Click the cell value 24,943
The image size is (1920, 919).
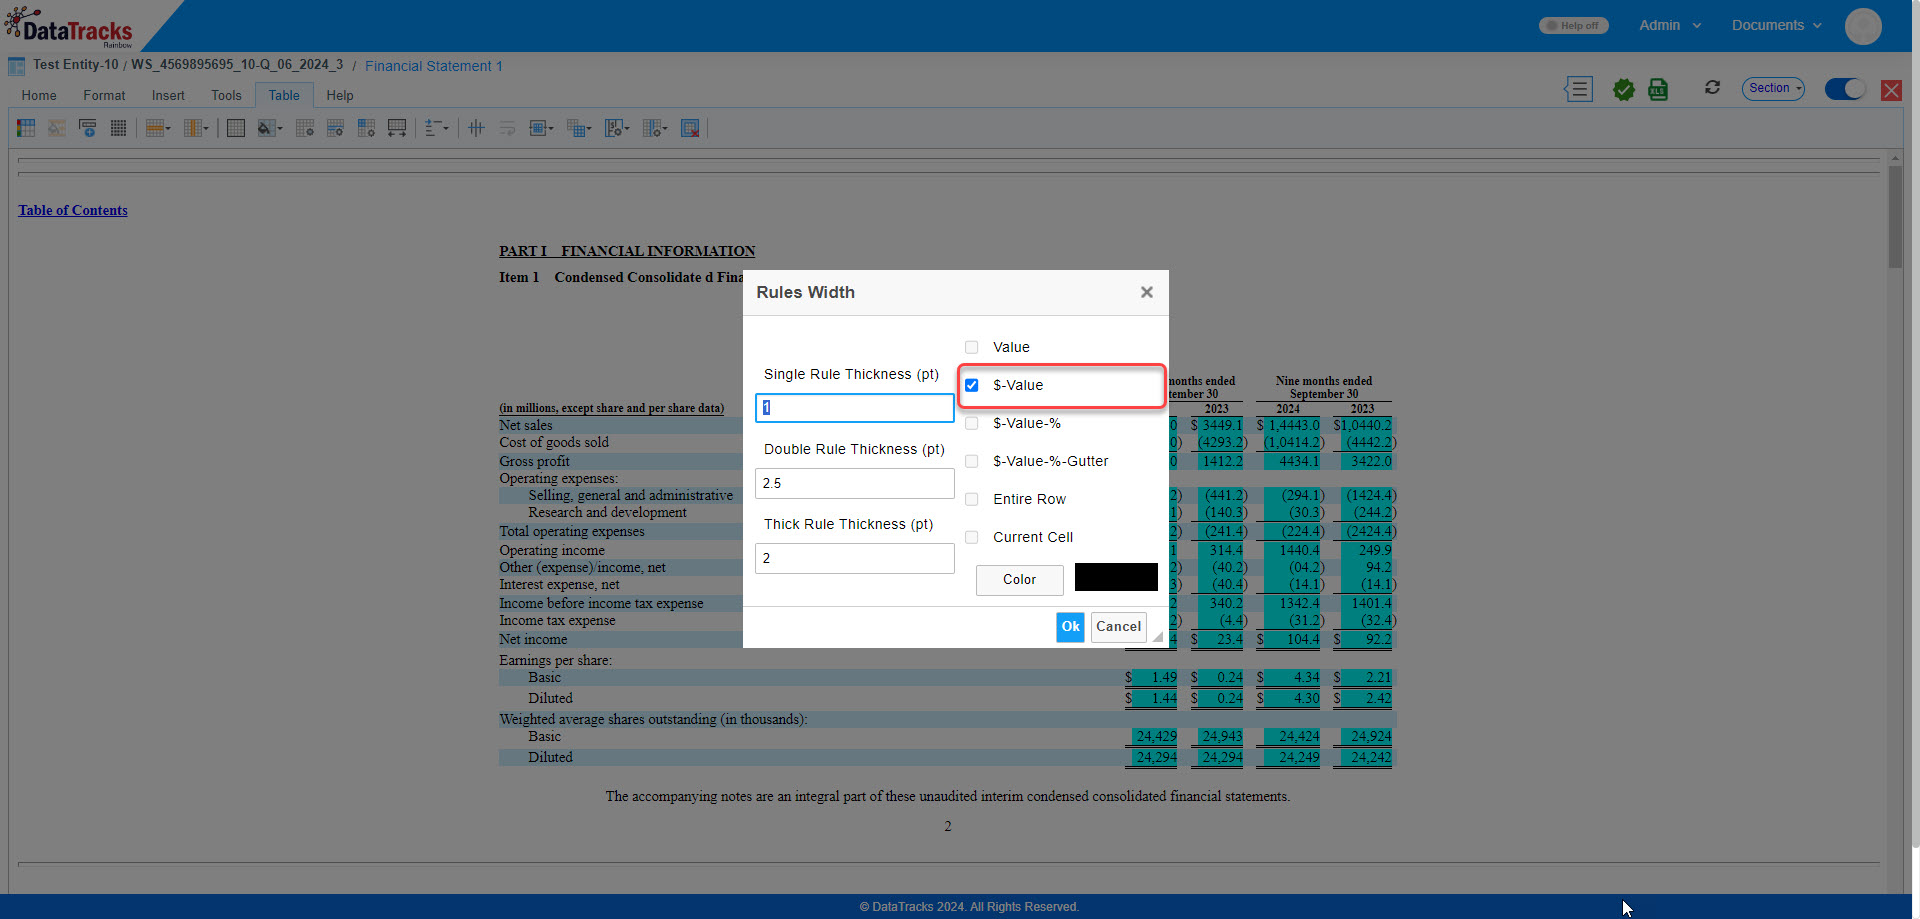pos(1222,737)
